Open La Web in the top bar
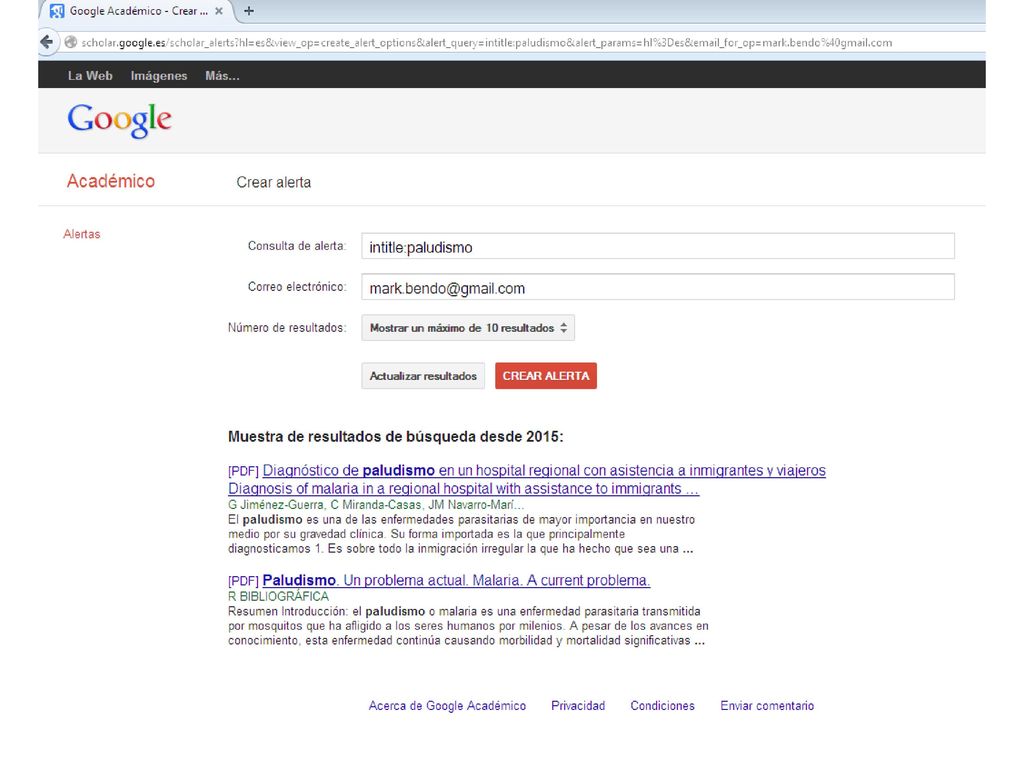 90,76
